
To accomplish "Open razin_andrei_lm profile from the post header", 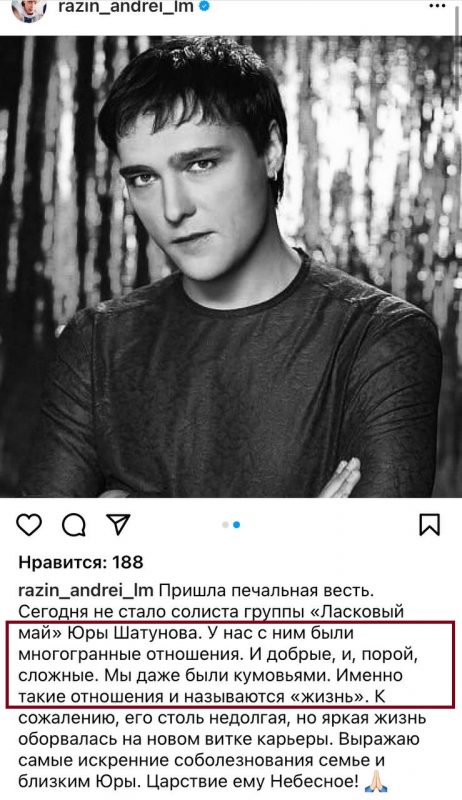I will pyautogui.click(x=126, y=7).
